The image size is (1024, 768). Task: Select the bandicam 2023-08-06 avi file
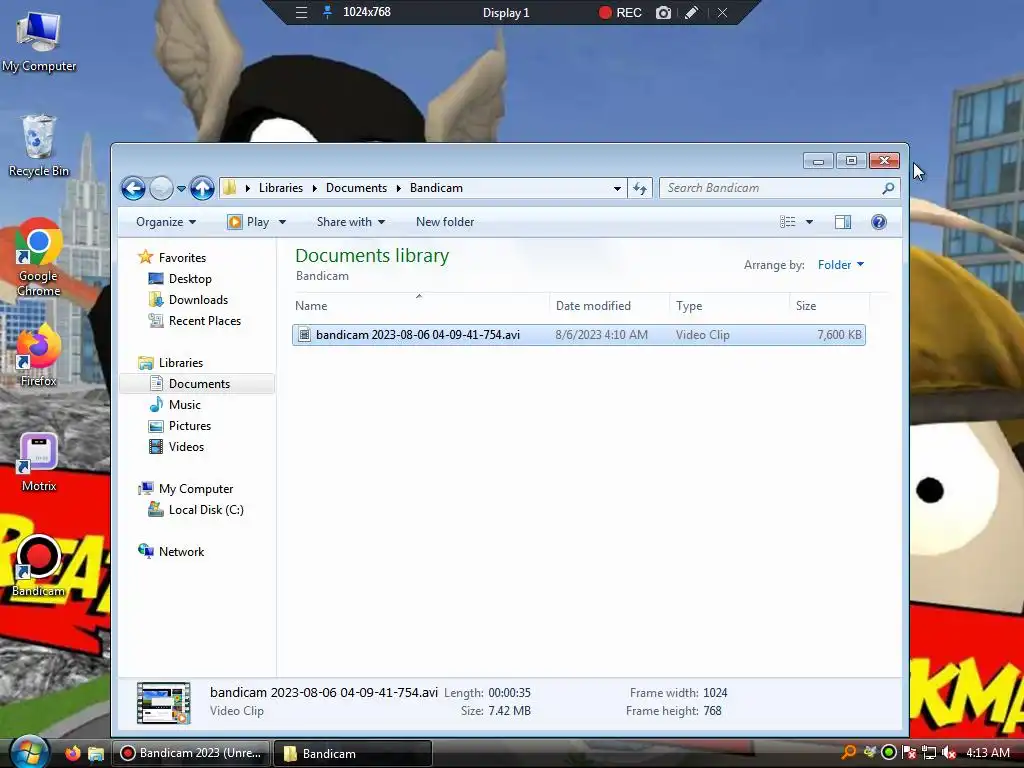coord(579,334)
